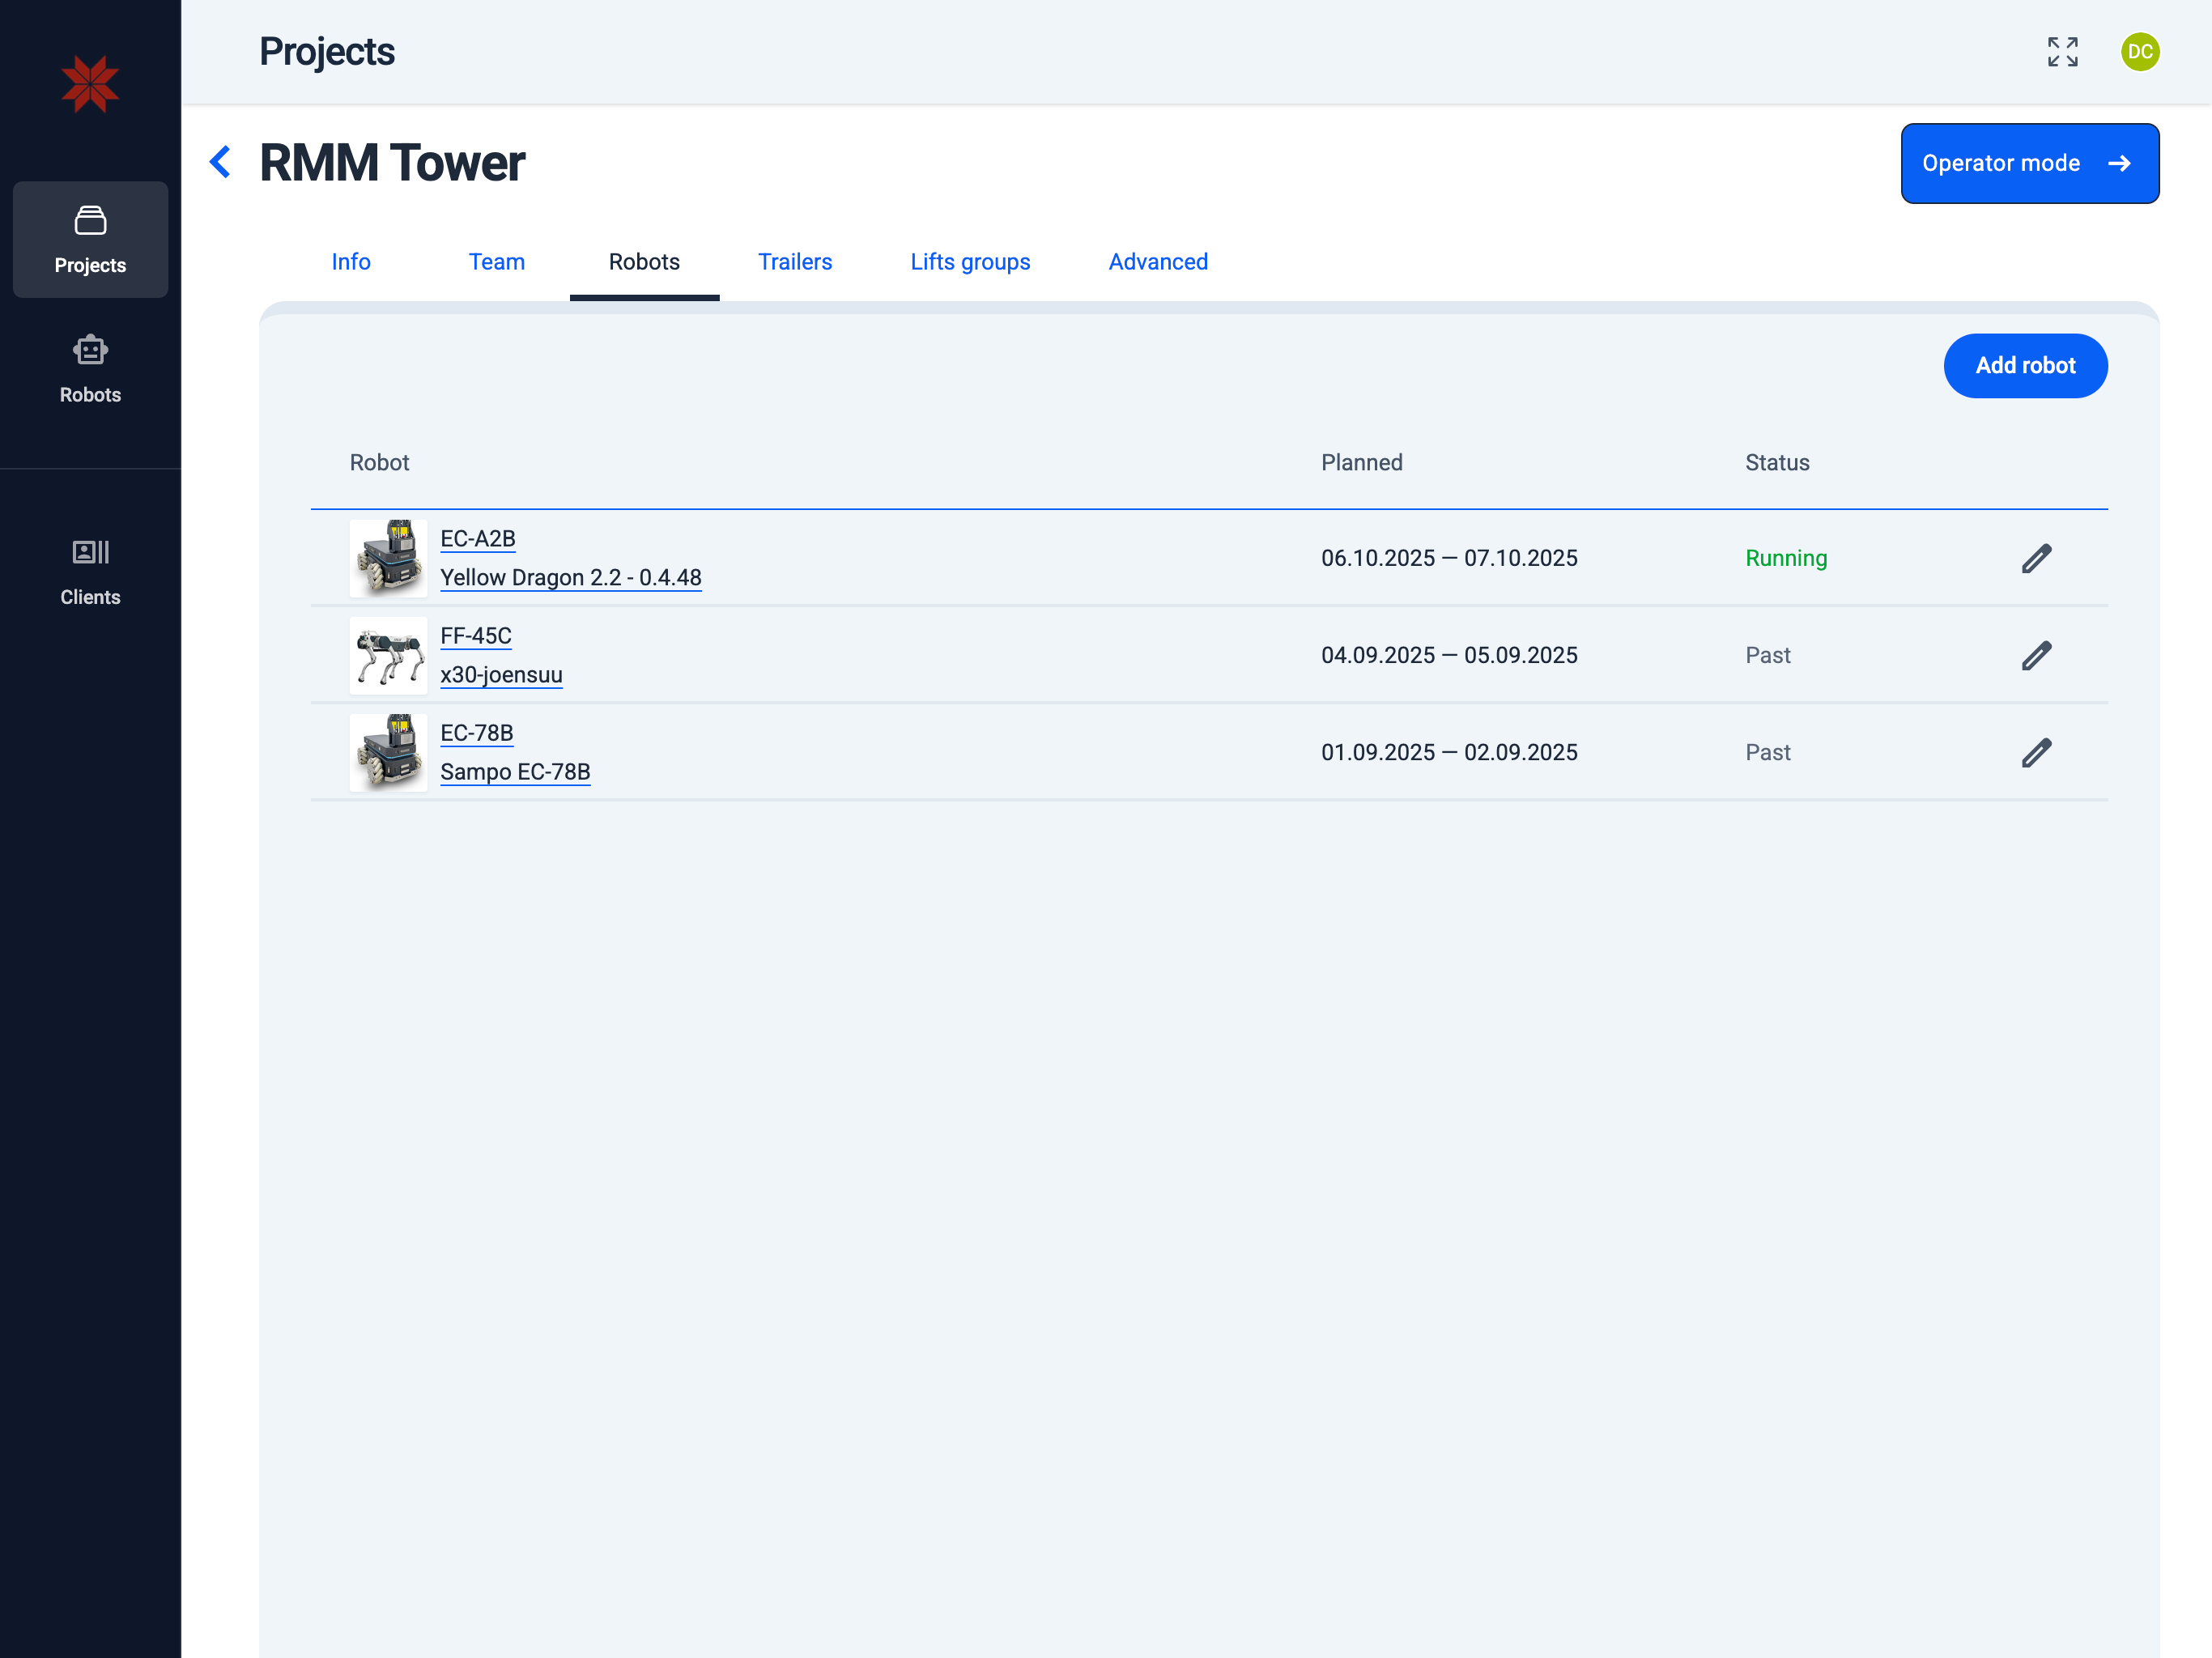Click the red star logo in sidebar

(x=90, y=84)
